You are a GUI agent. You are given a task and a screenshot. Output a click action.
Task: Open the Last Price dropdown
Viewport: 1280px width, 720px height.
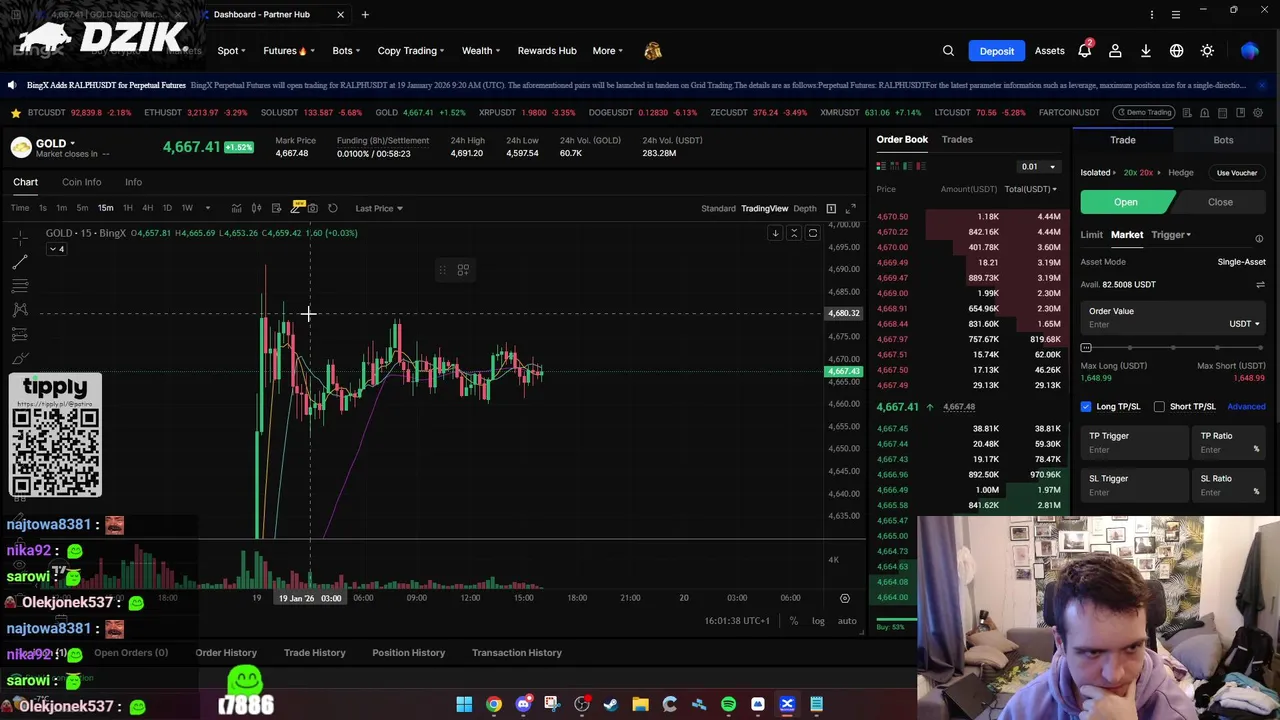[379, 208]
